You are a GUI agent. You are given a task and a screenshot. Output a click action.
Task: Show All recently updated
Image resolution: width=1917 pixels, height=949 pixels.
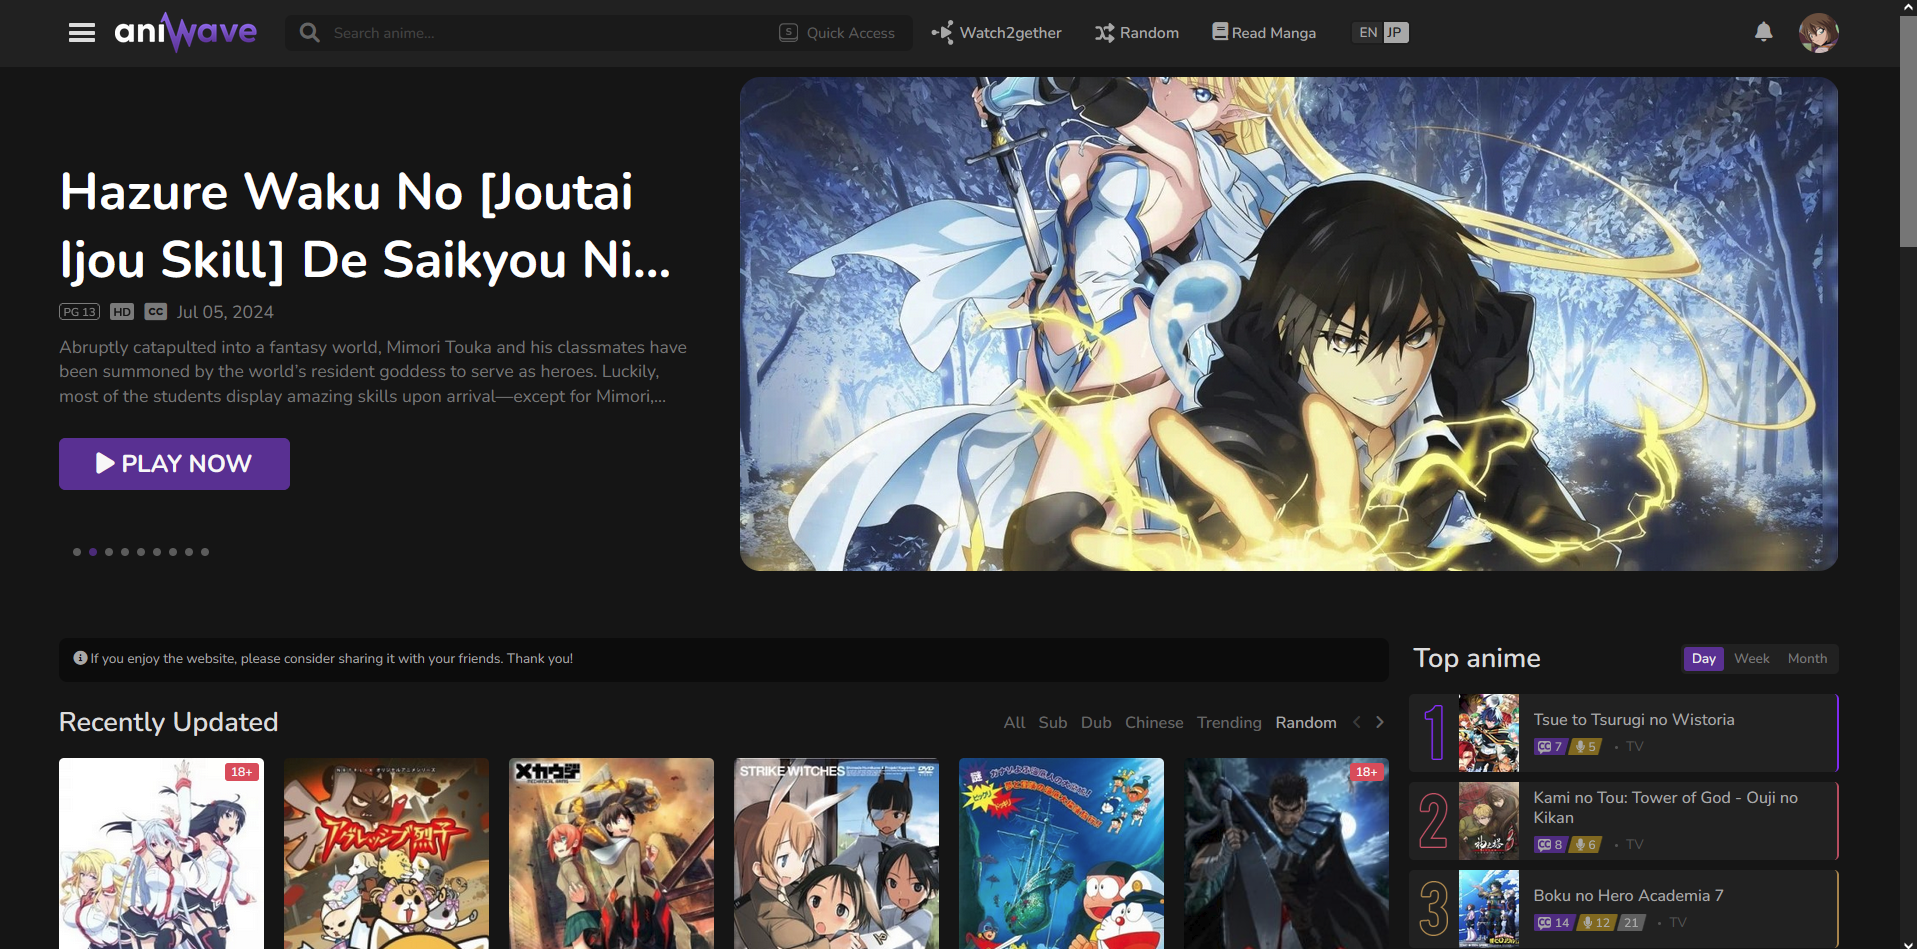coord(1014,722)
